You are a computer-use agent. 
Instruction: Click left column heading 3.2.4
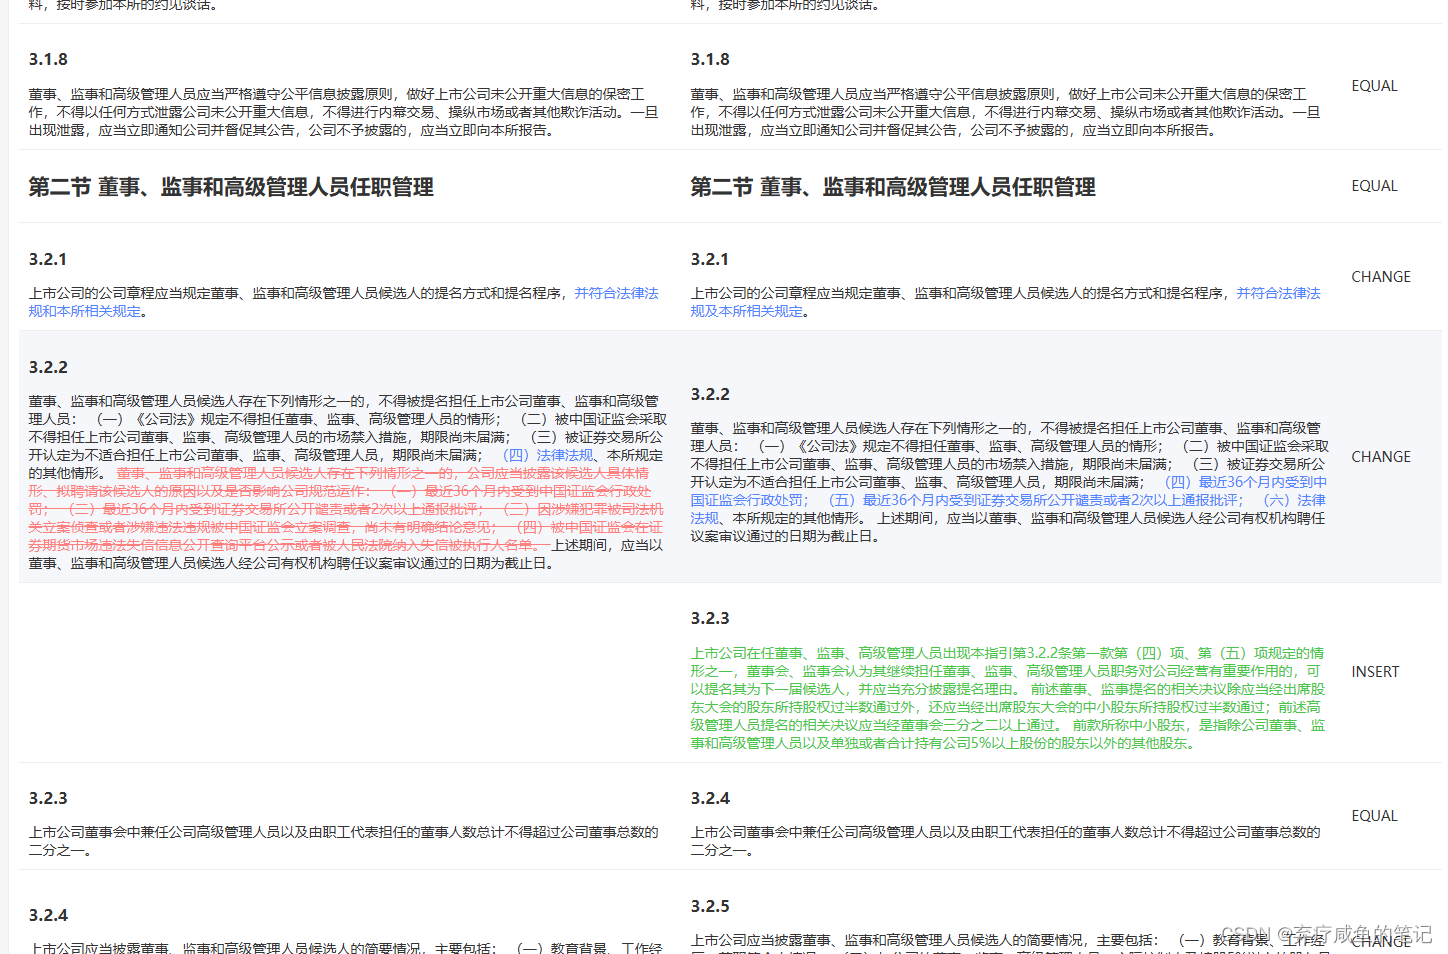click(48, 916)
